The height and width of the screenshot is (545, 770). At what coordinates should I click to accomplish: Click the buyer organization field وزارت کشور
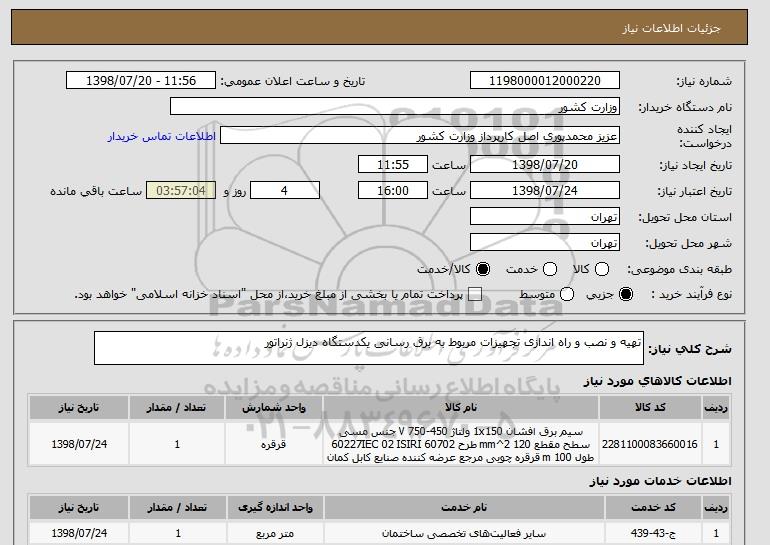[395, 107]
